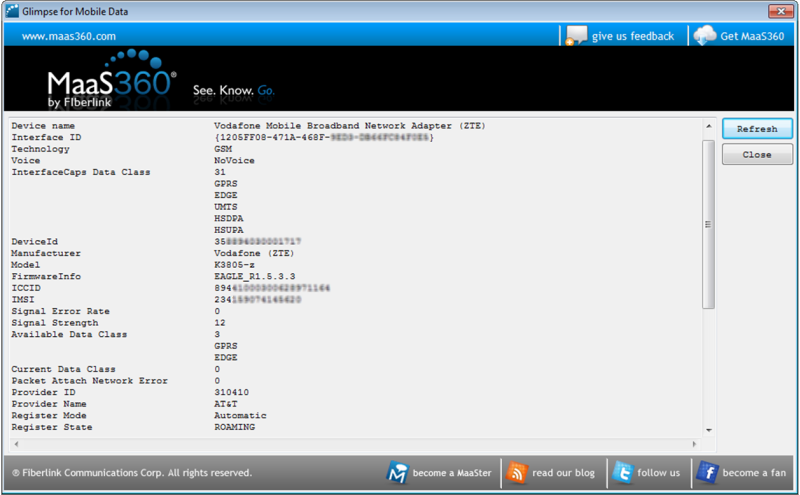Screen dimensions: 800x495
Task: Click the Manufacturer value Vodafone (ZTE)
Action: click(254, 254)
